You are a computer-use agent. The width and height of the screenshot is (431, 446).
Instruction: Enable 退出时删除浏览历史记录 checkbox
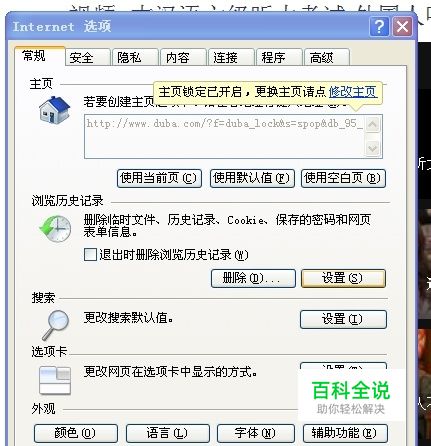pyautogui.click(x=90, y=255)
